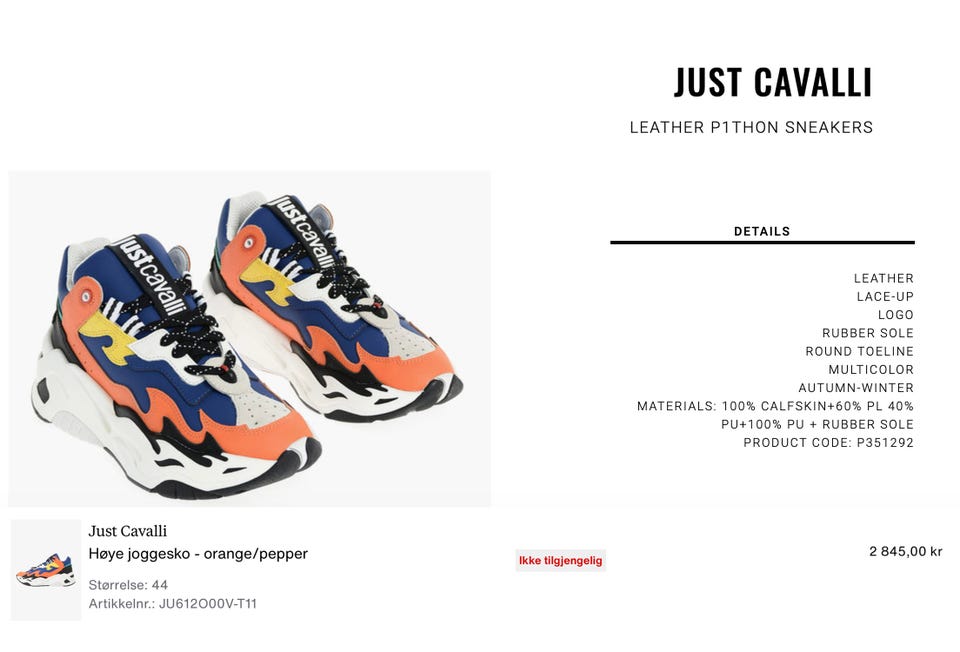Open the large sneaker product image
Viewport: 960px width, 652px height.
pos(249,339)
